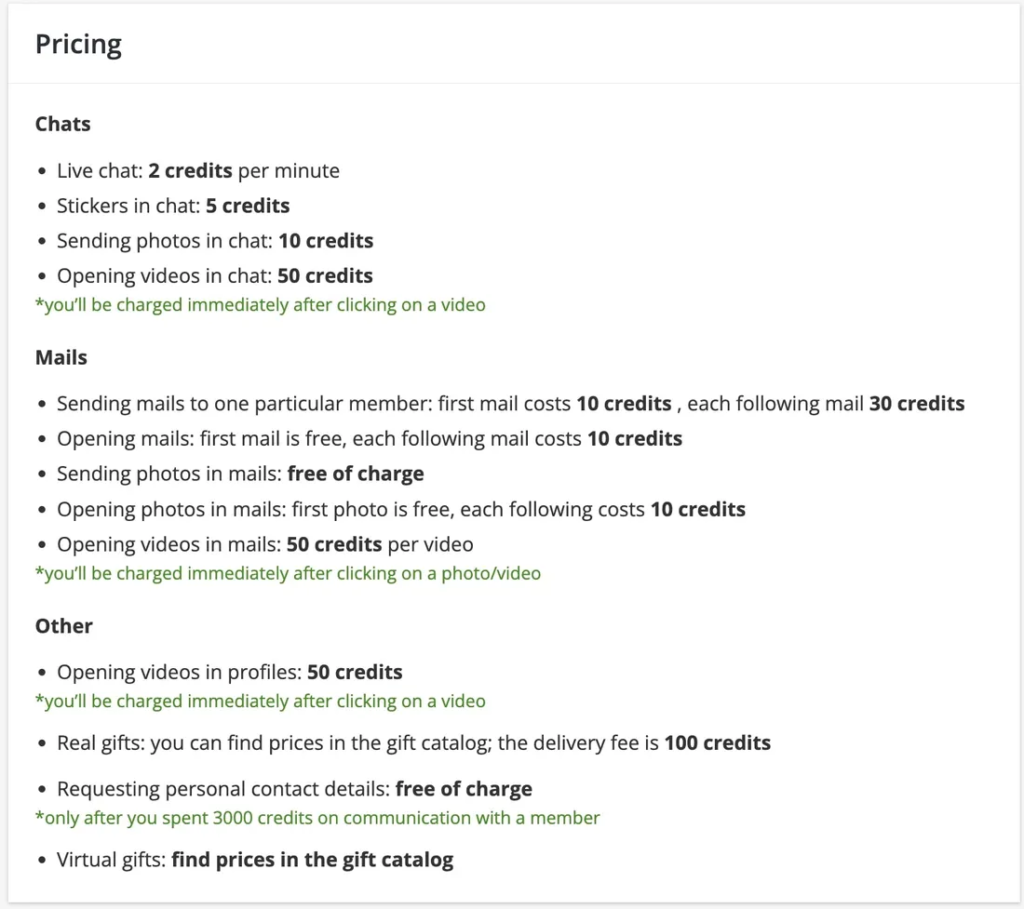Select the Stickers in chat 5 credits item
The width and height of the screenshot is (1024, 909).
tap(173, 206)
